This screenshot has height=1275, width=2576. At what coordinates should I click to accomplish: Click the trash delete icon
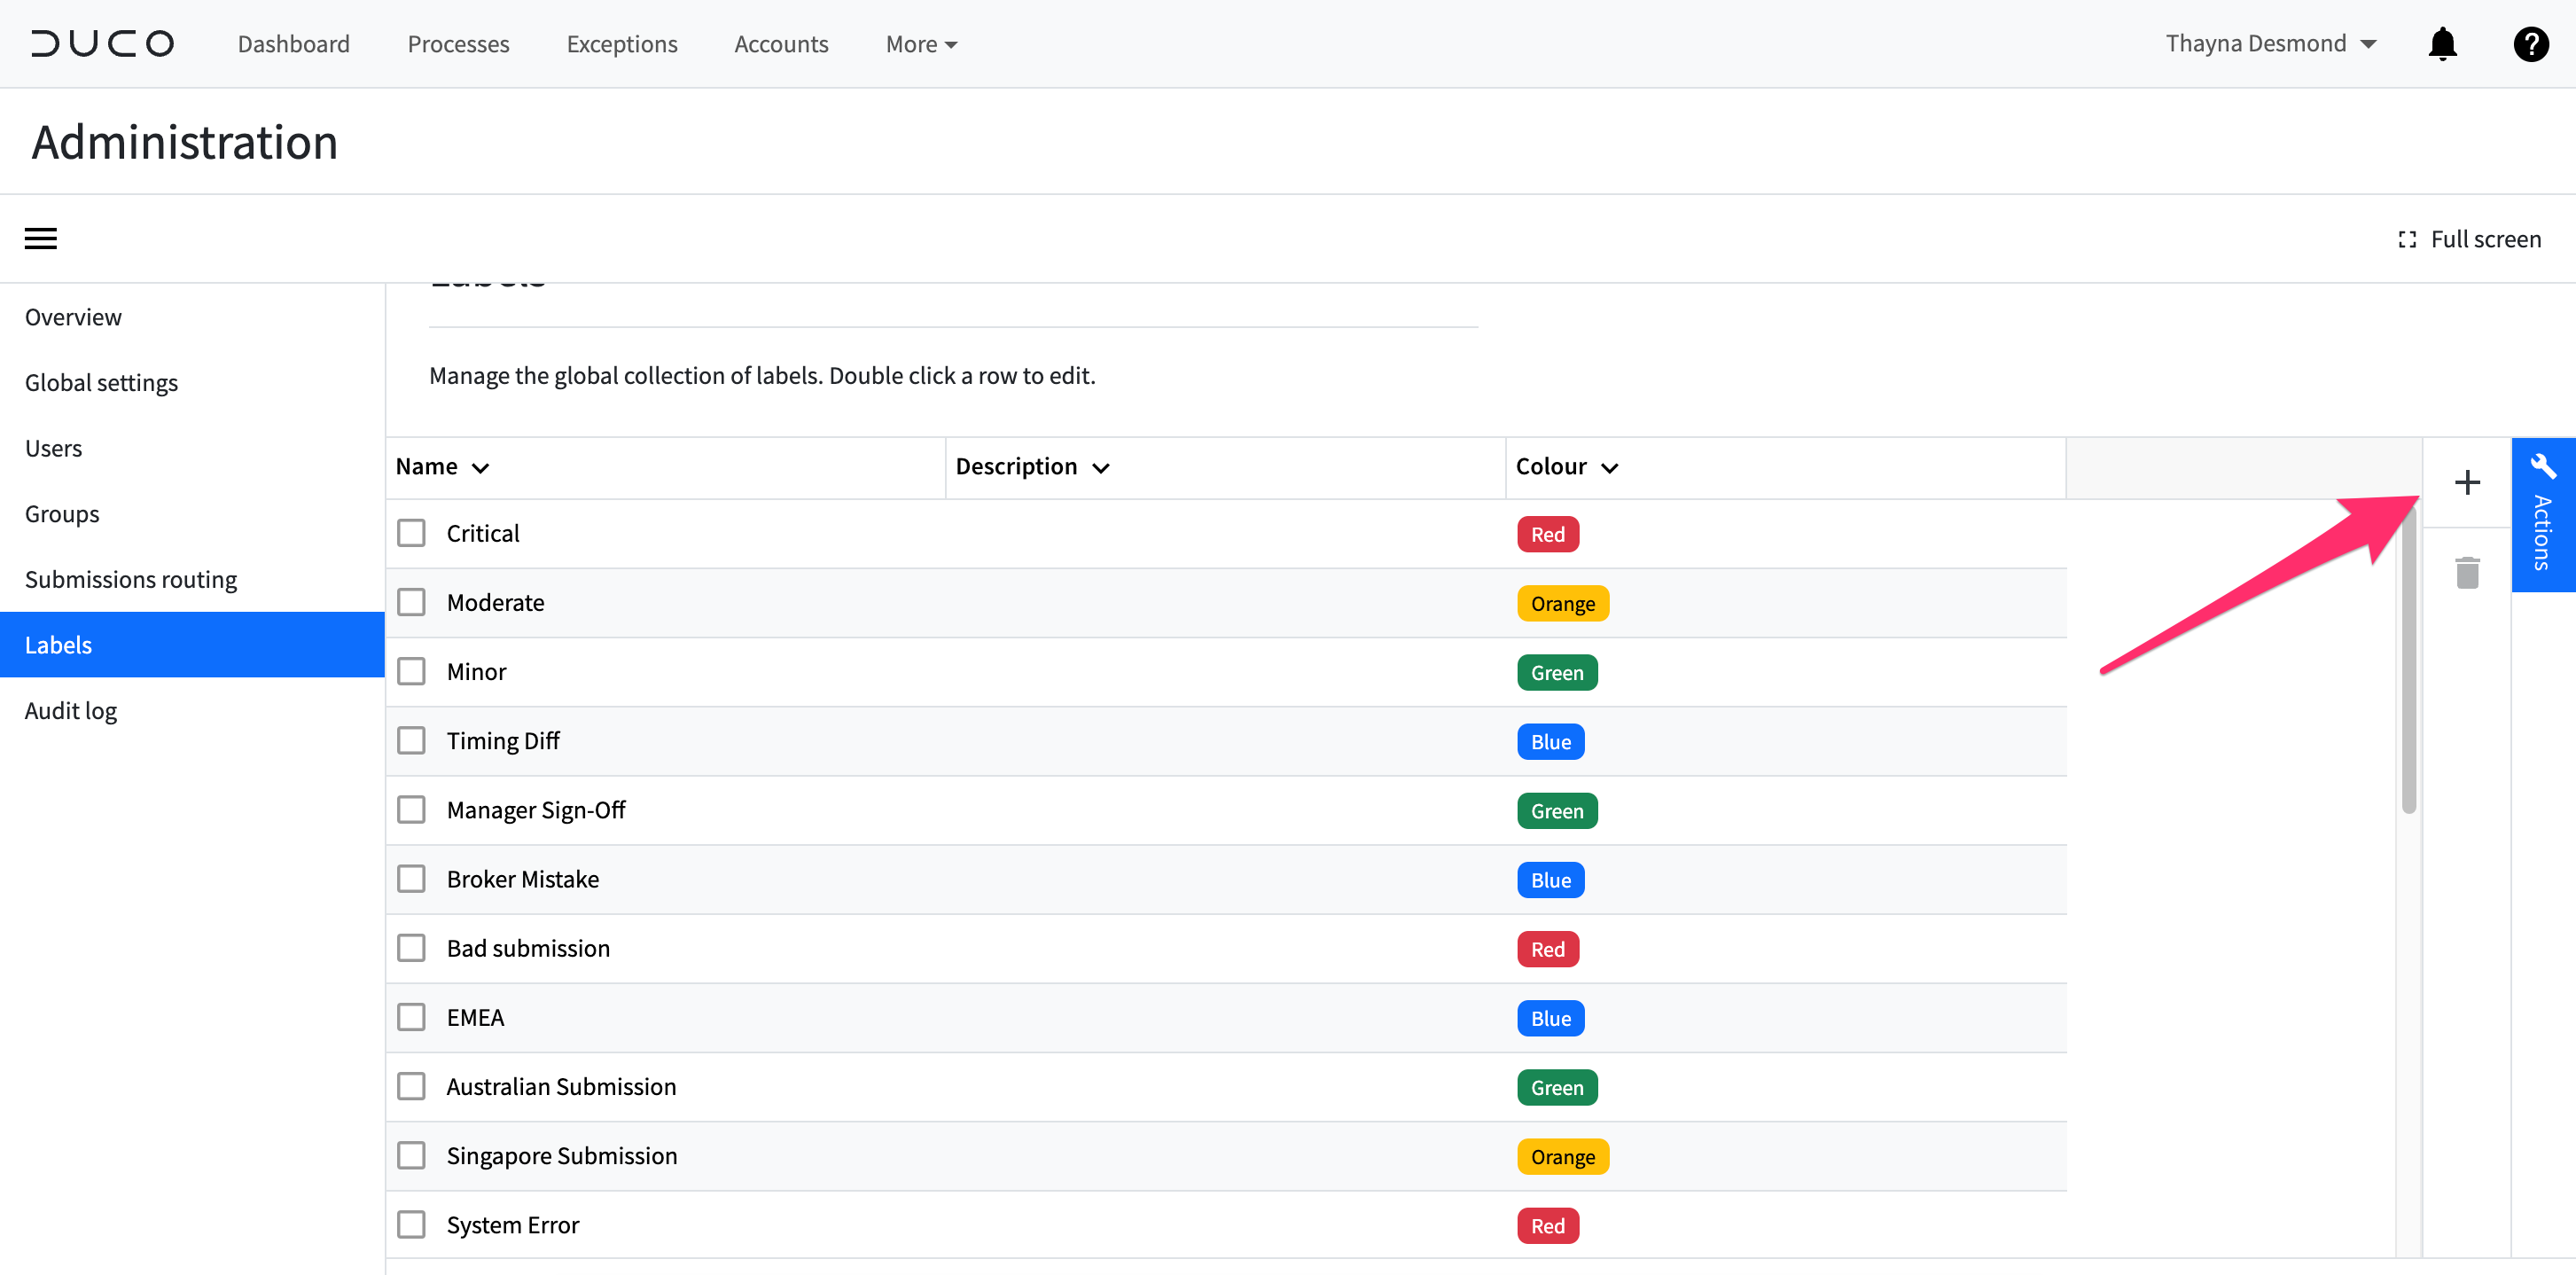point(2467,573)
